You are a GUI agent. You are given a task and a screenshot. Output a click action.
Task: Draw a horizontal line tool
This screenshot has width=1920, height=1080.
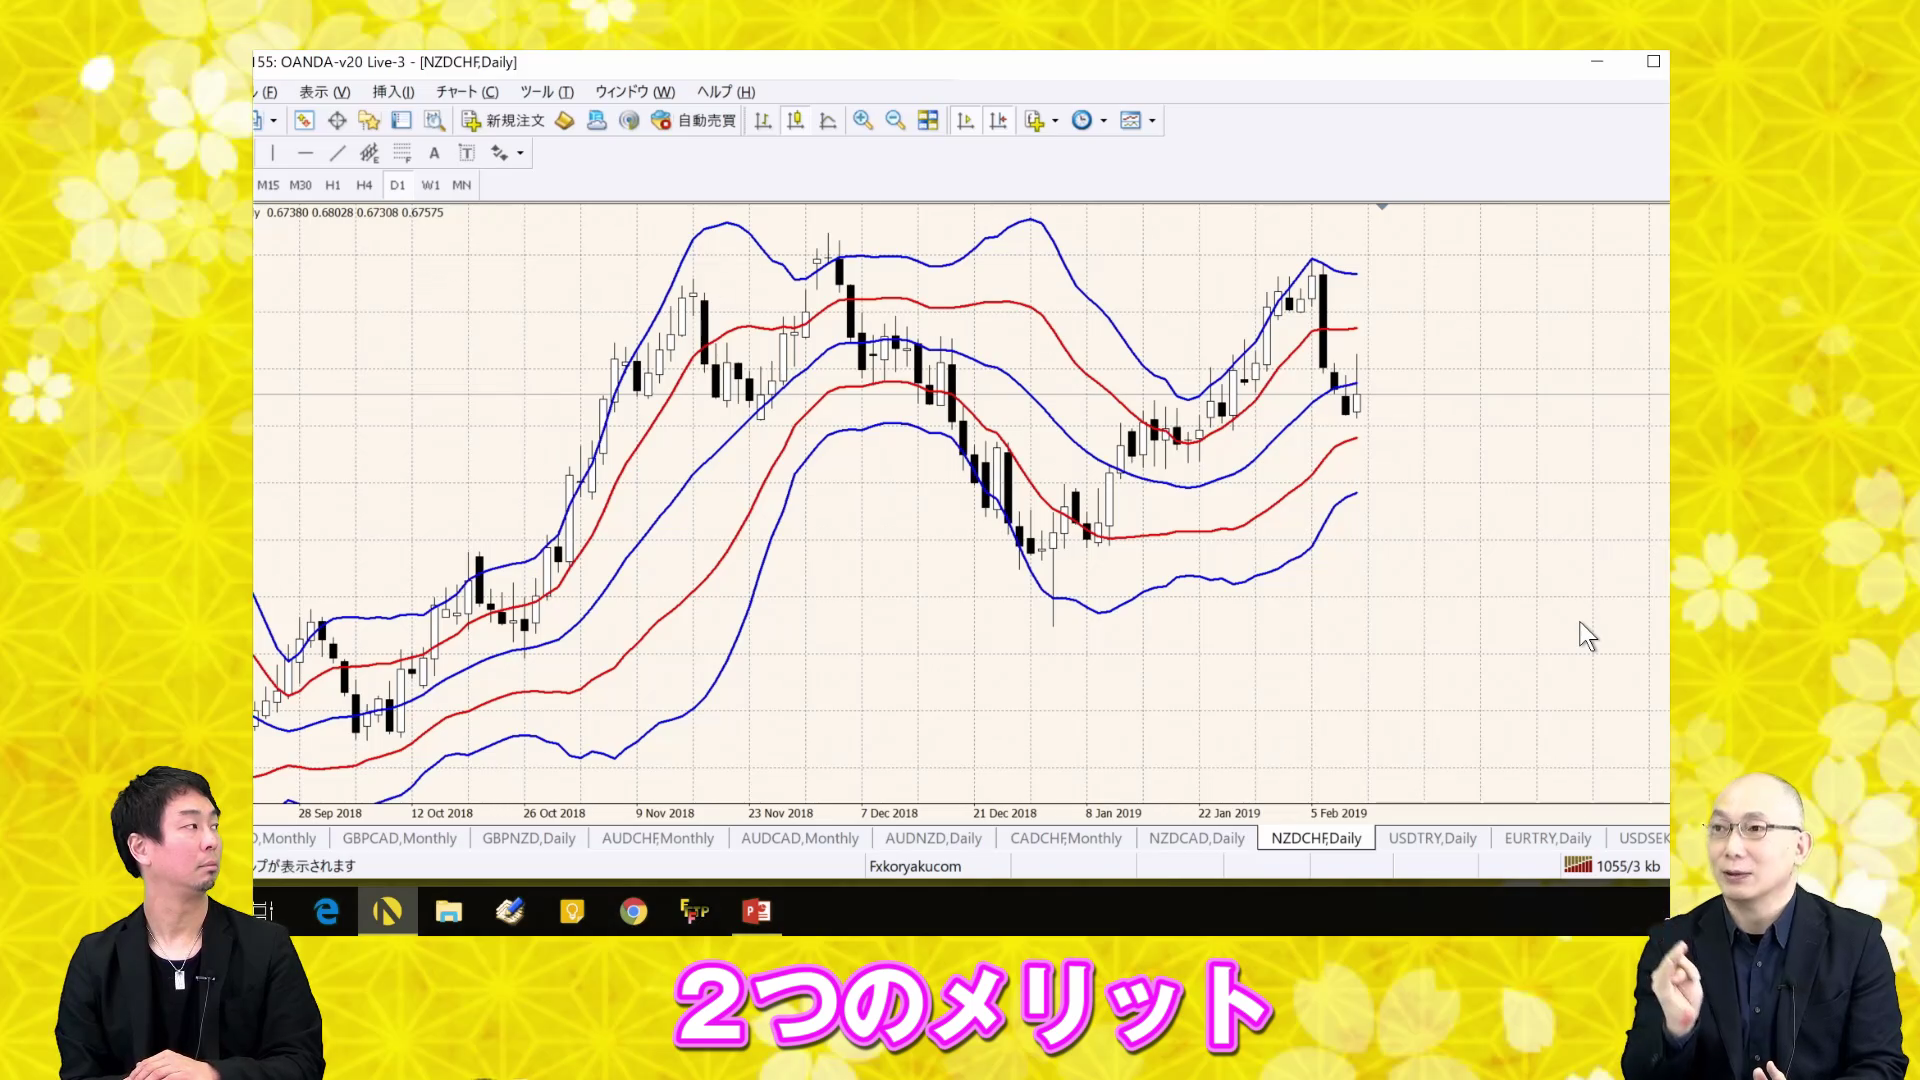[305, 153]
